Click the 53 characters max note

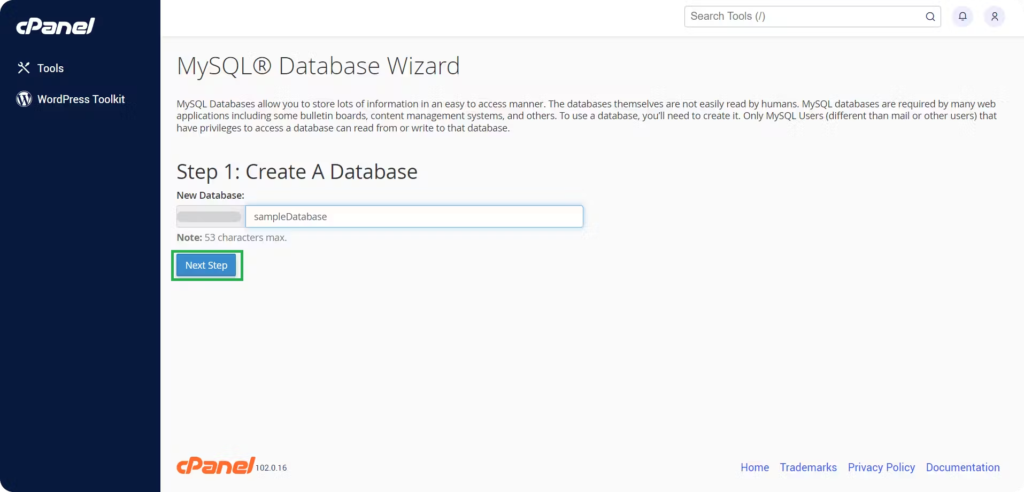pyautogui.click(x=232, y=237)
